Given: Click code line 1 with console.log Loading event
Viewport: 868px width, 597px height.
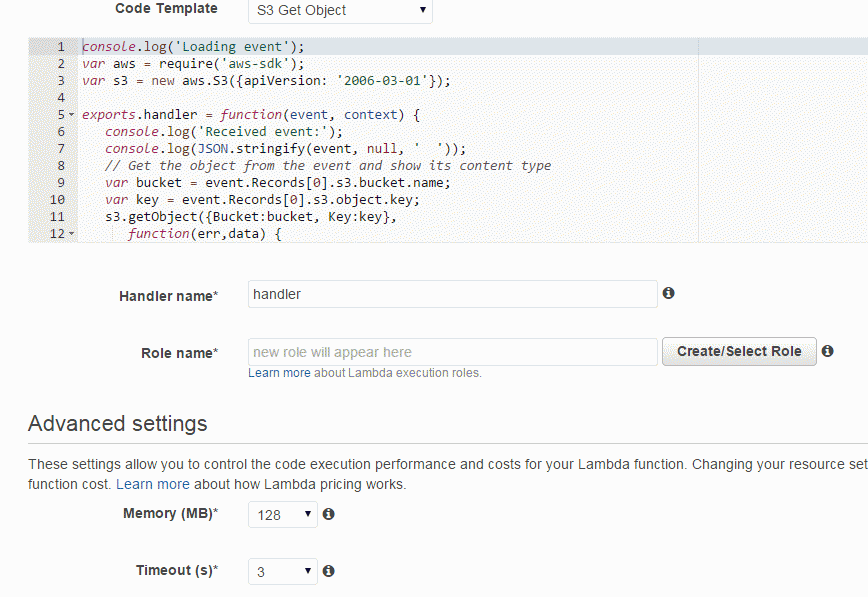Looking at the screenshot, I should tap(193, 47).
